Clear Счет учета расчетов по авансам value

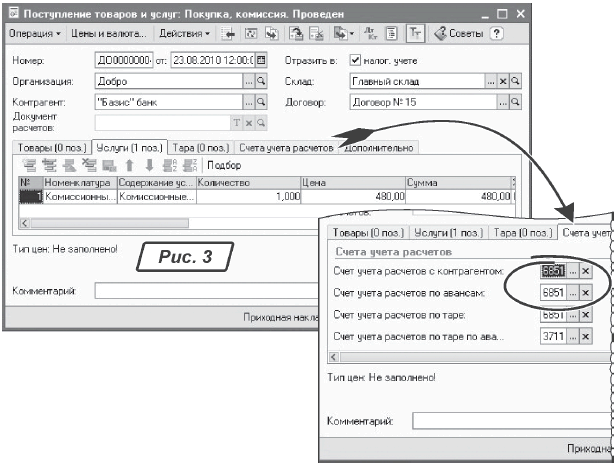coord(586,292)
